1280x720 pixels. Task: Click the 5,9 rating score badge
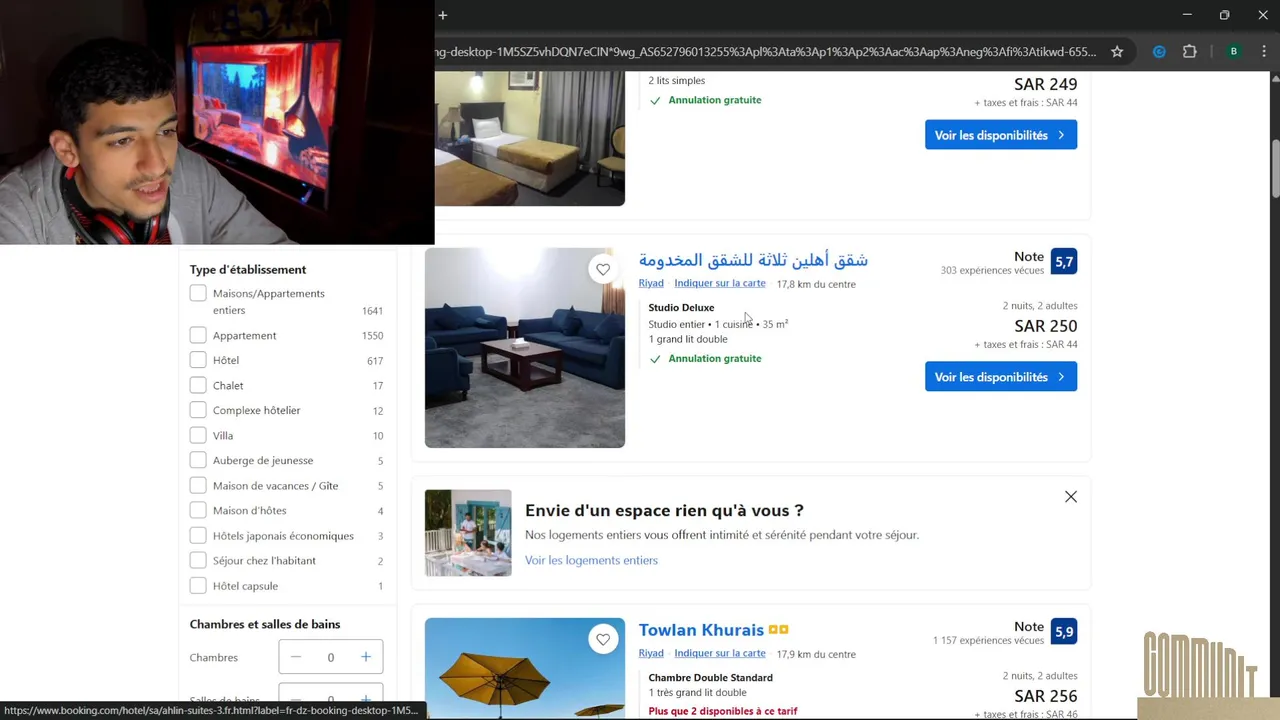(x=1064, y=632)
